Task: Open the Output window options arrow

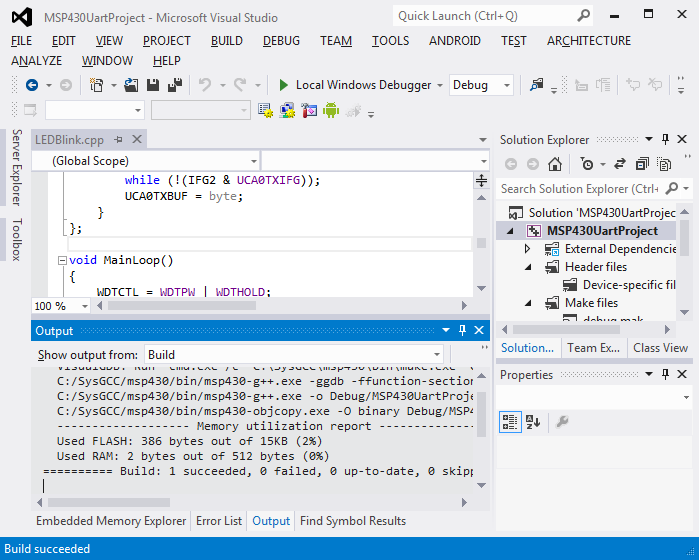Action: pos(446,330)
